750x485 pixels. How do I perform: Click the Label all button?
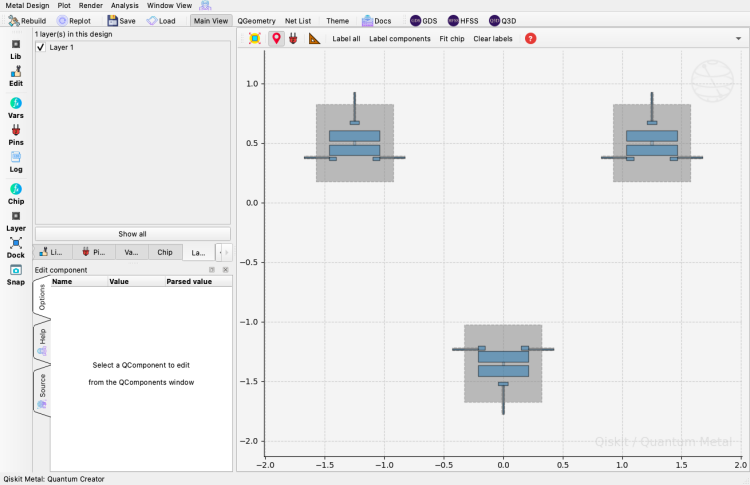click(346, 39)
